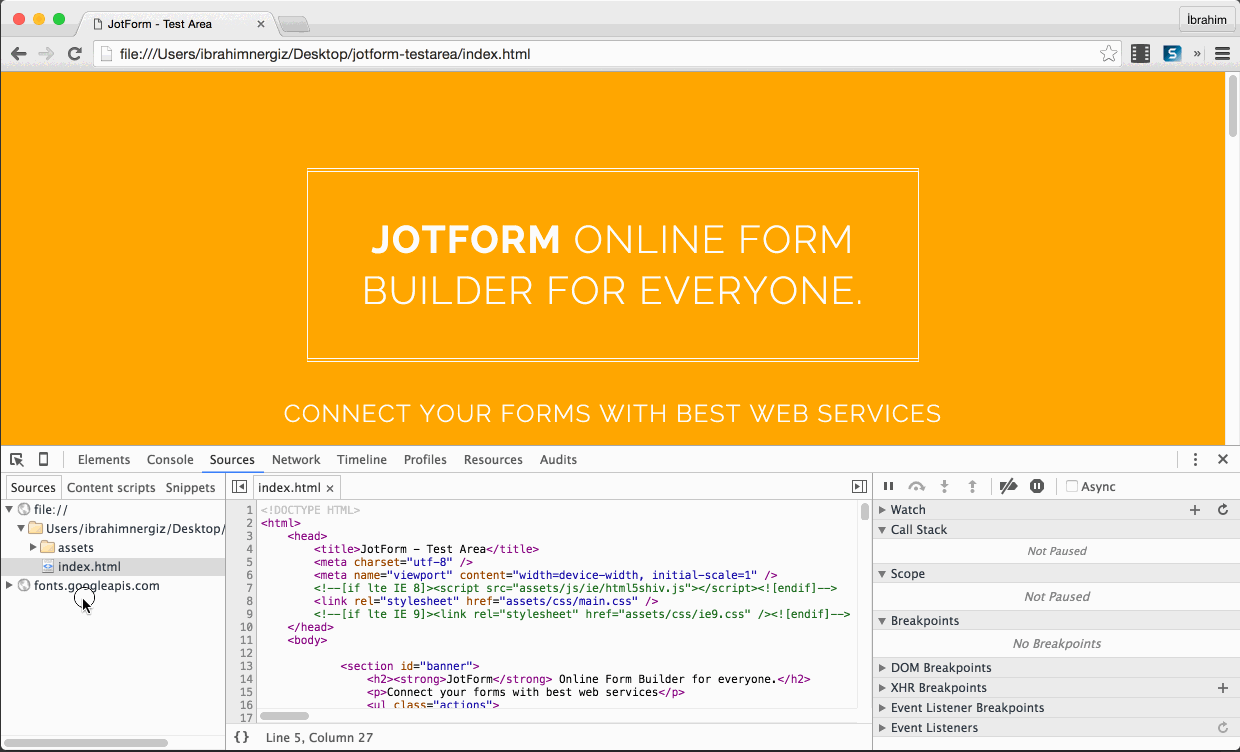Hide the navigator sidebar

pyautogui.click(x=239, y=487)
